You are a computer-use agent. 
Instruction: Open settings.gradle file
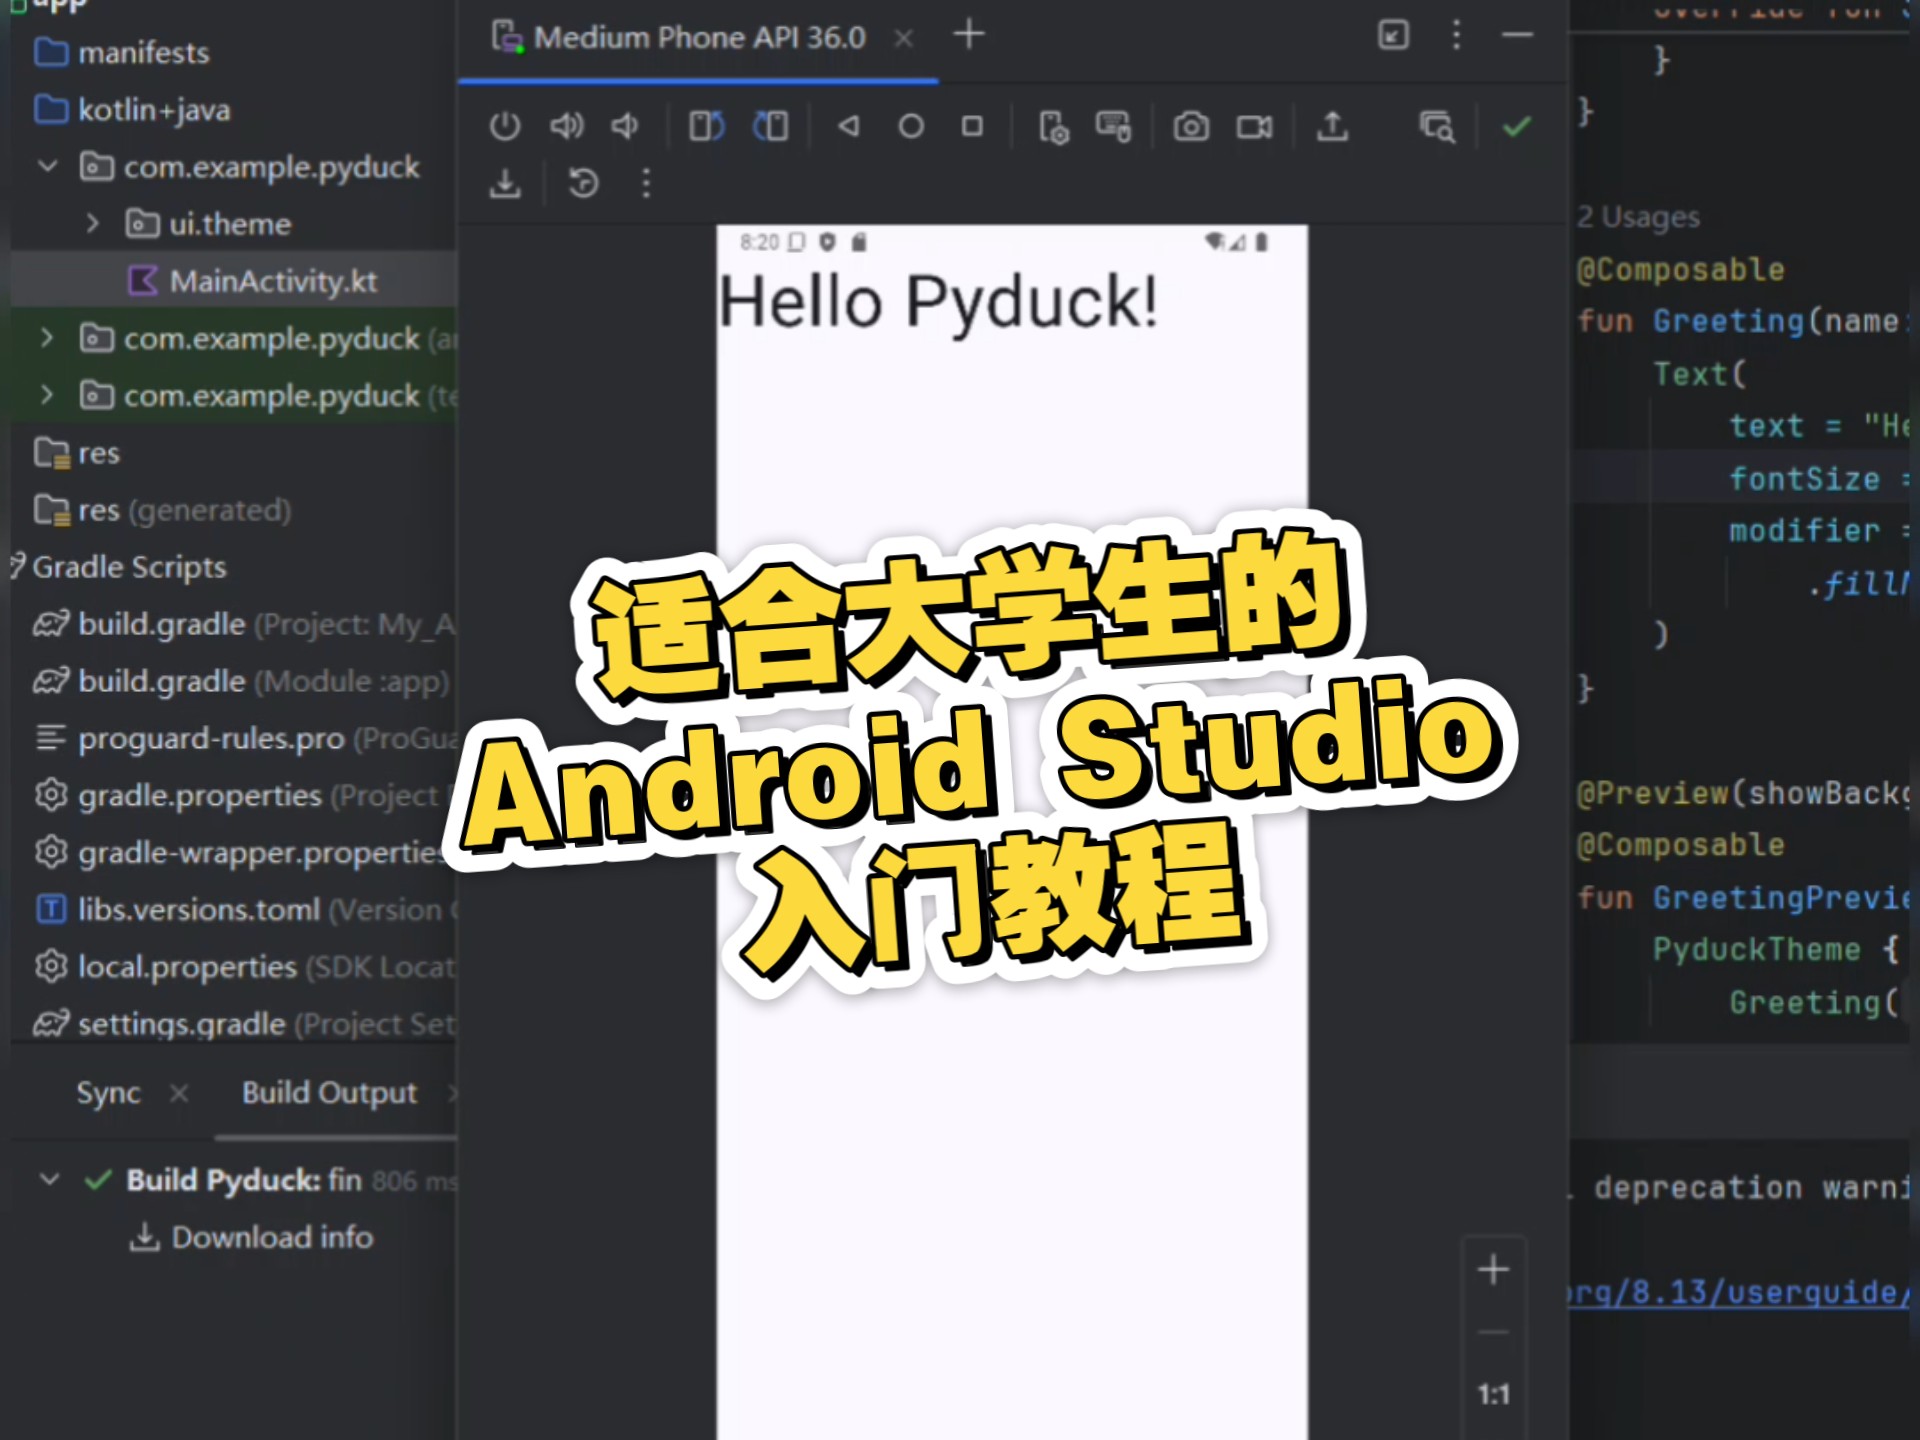244,1024
